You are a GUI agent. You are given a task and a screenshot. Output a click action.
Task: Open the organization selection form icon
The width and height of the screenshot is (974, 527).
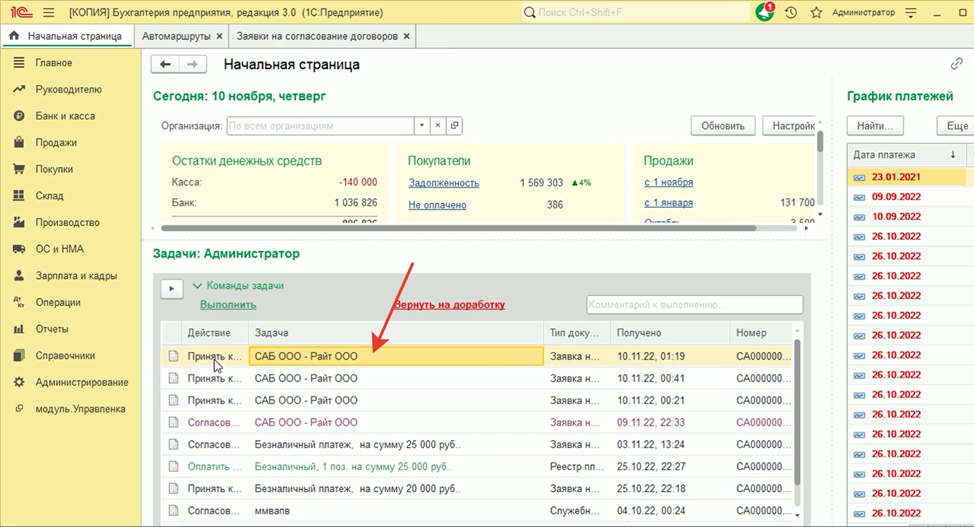[x=455, y=126]
